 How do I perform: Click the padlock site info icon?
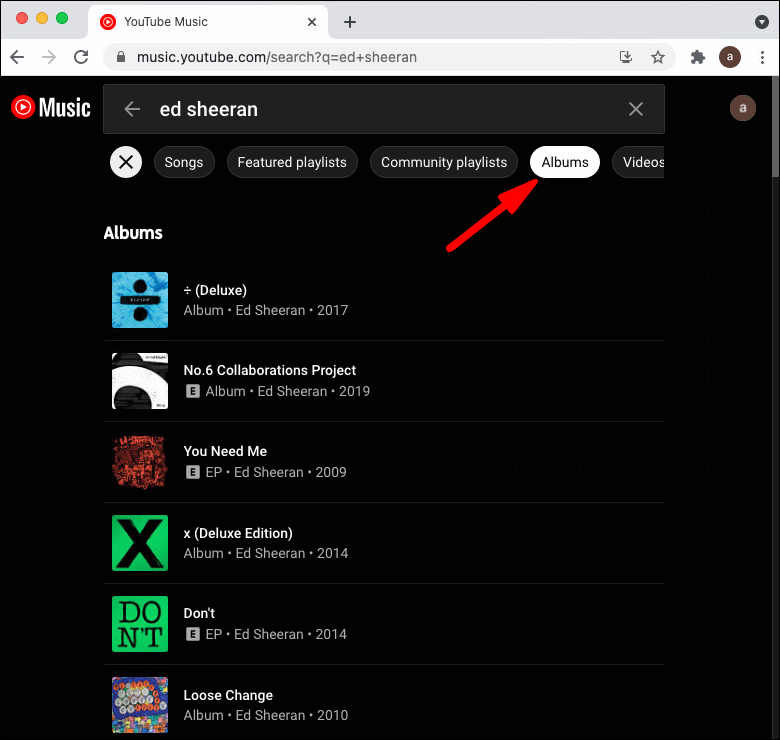pos(121,57)
